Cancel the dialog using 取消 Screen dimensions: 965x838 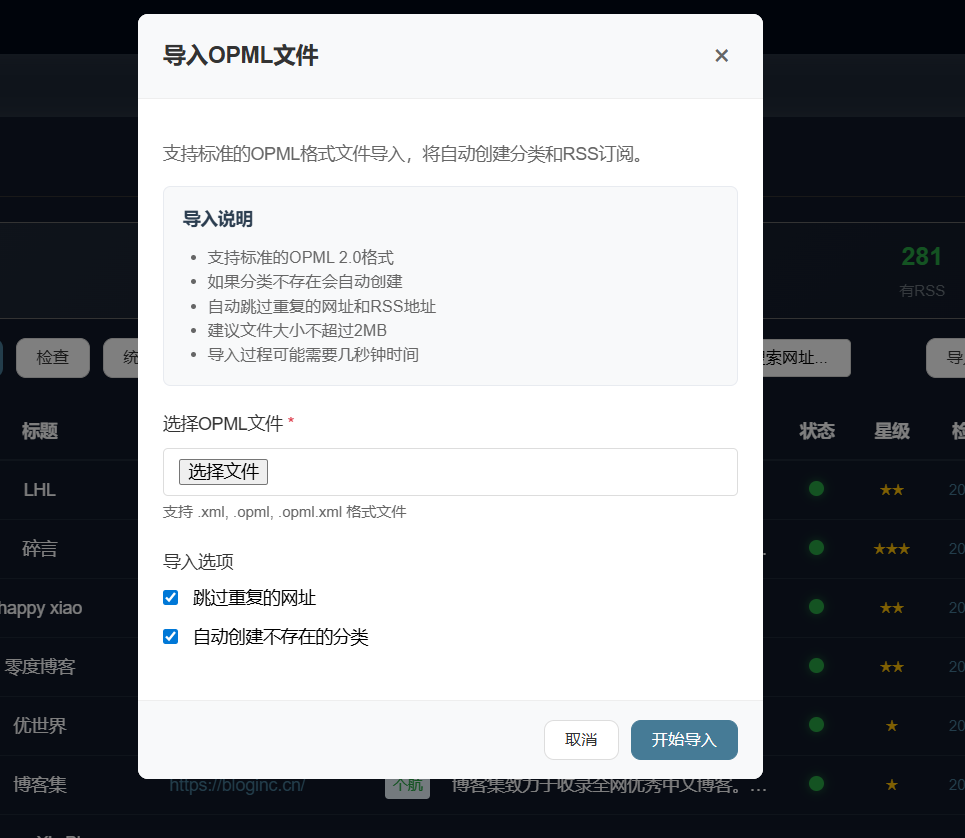[x=581, y=740]
